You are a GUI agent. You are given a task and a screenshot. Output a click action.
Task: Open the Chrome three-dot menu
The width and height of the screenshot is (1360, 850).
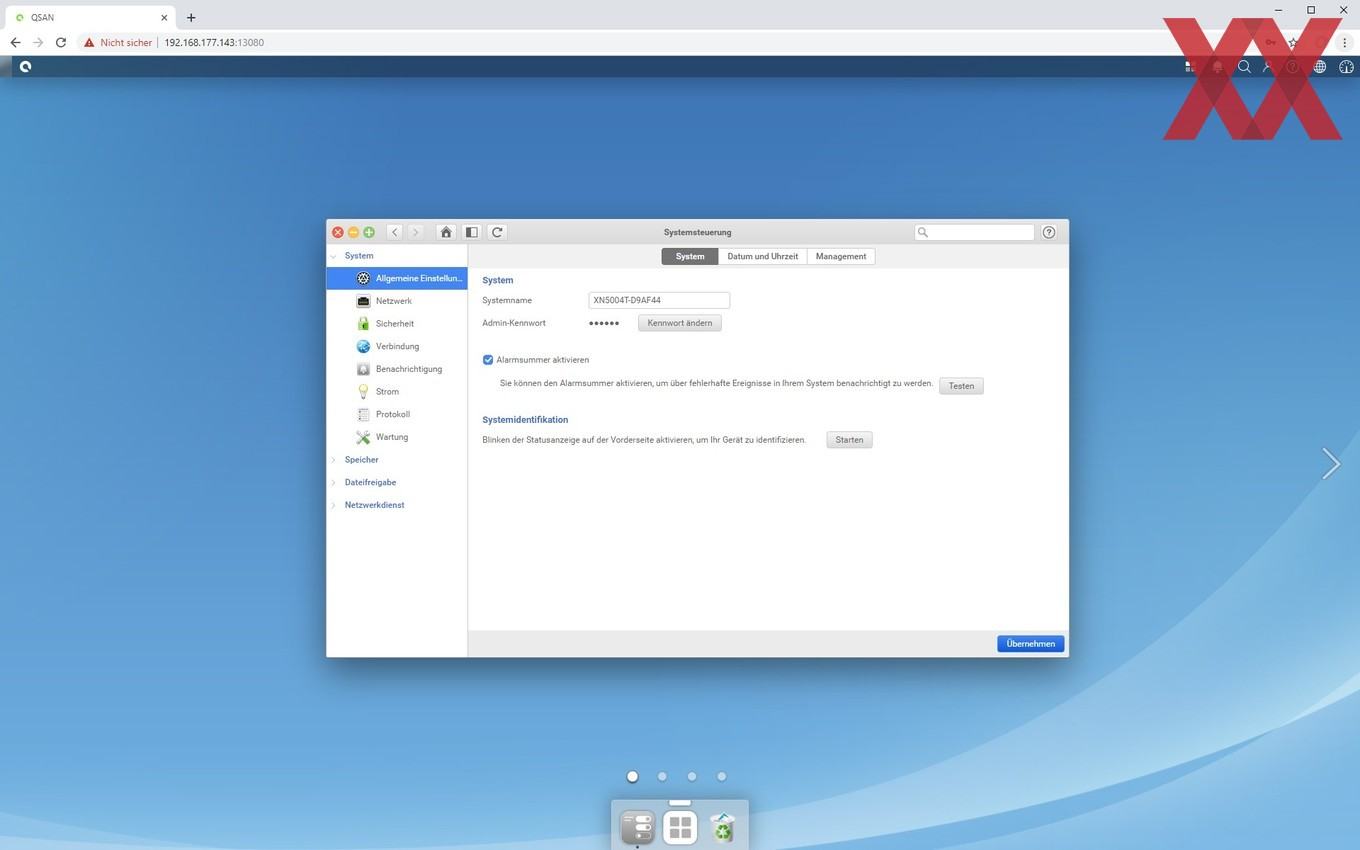point(1345,43)
